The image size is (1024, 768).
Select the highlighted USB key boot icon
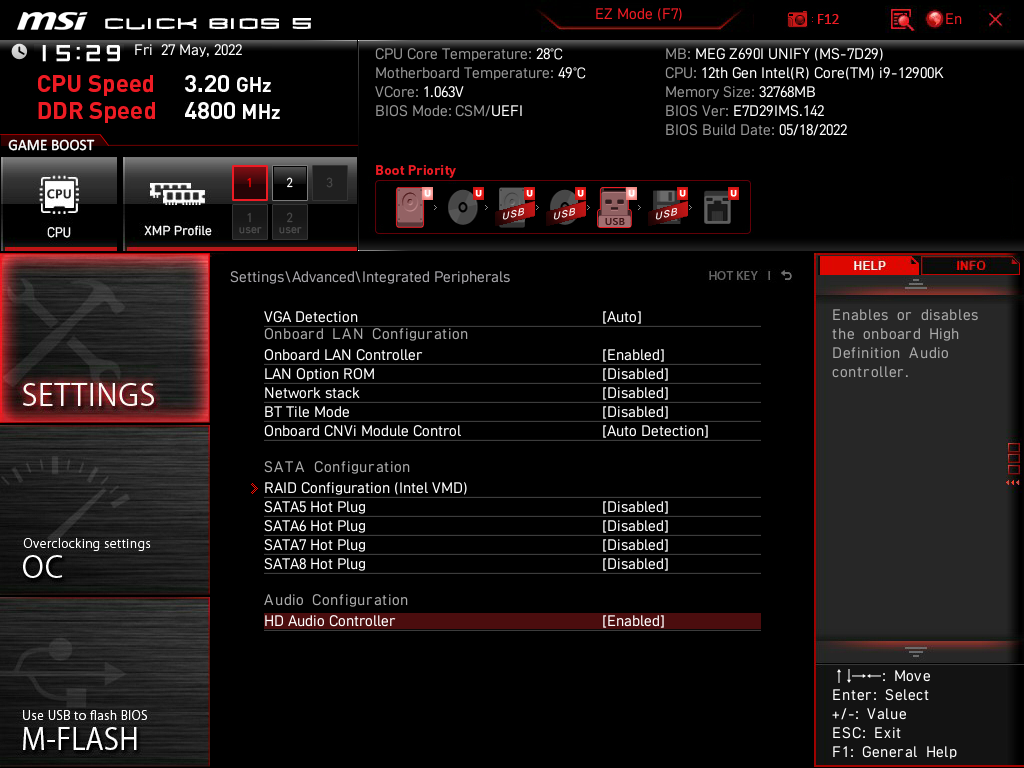click(x=616, y=207)
